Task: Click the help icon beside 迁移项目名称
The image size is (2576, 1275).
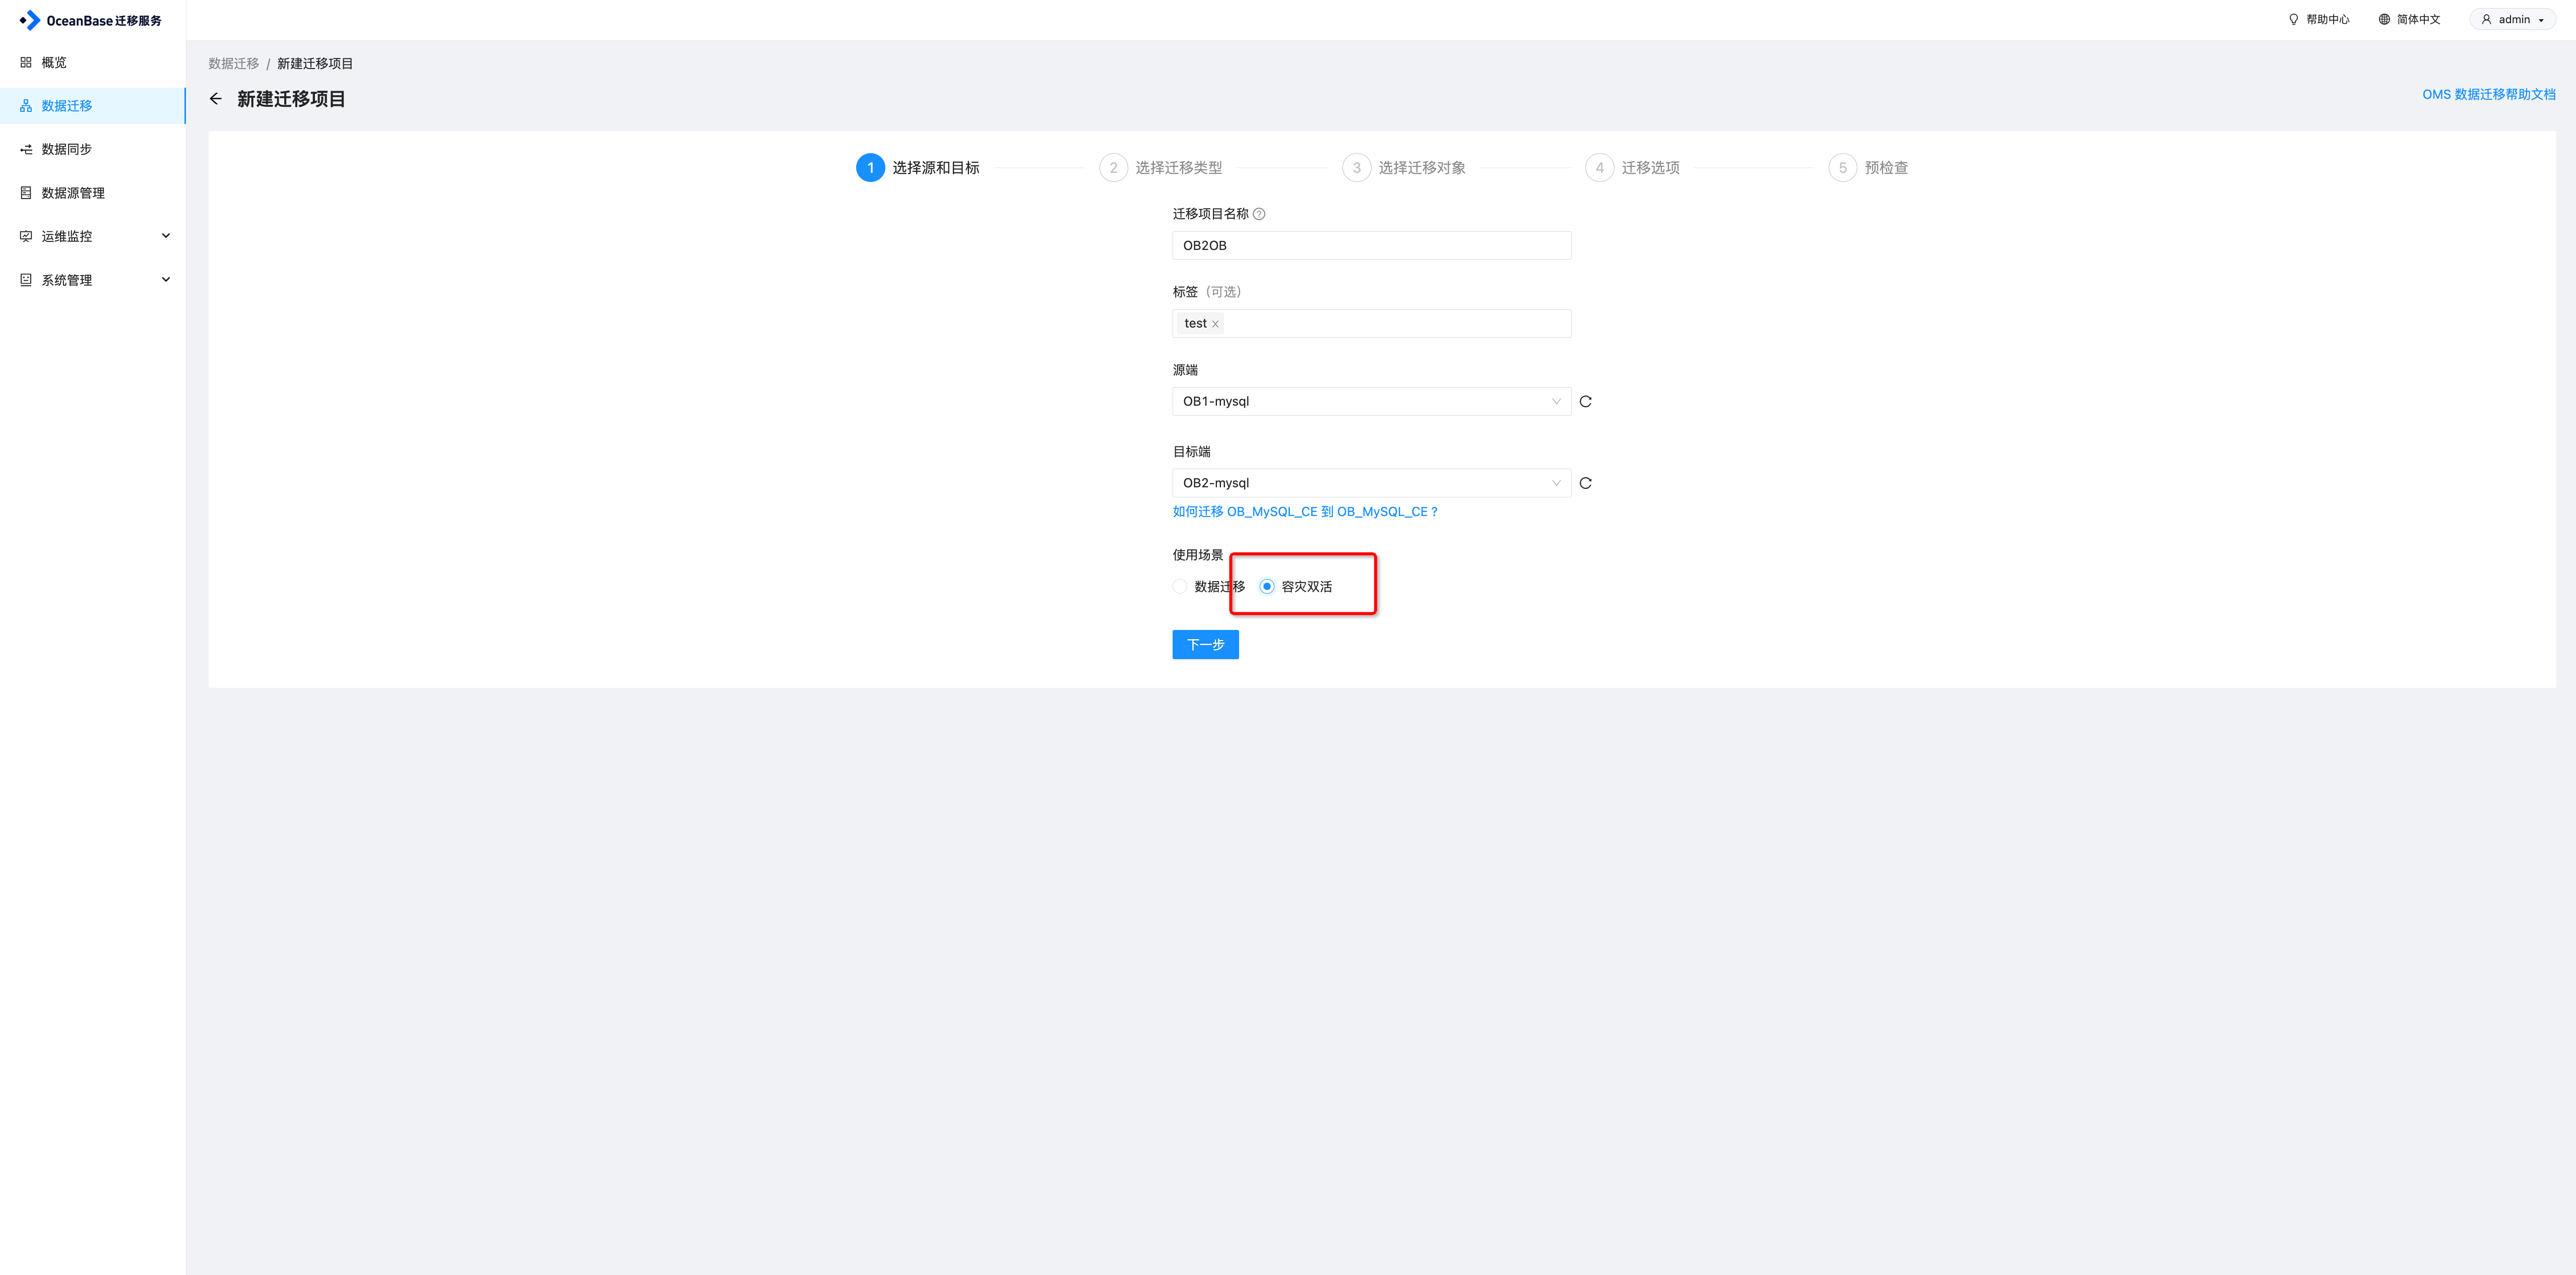Action: point(1259,214)
